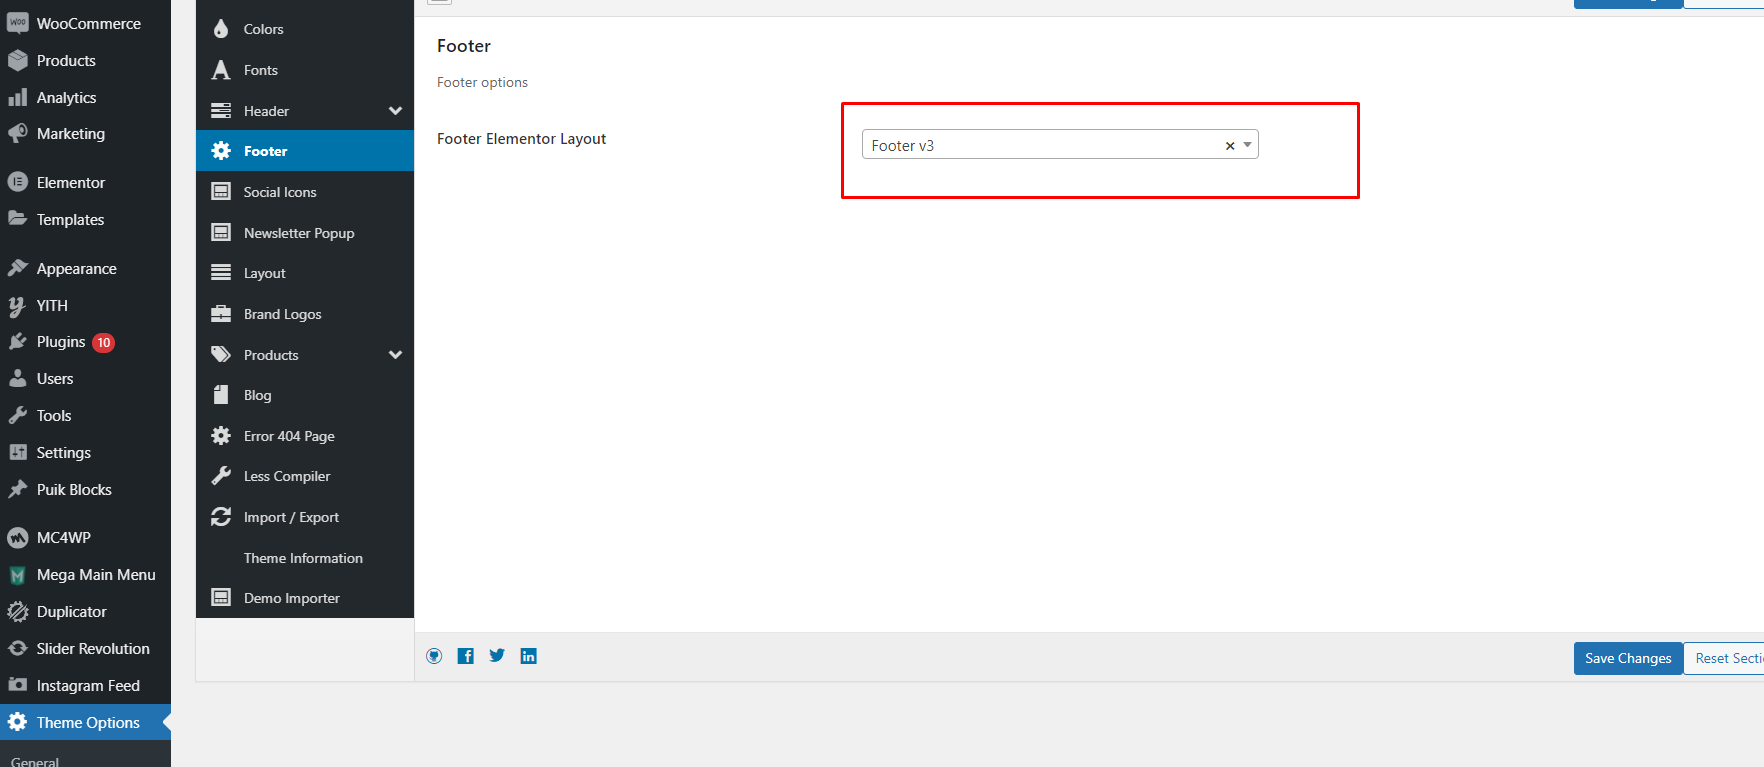1764x767 pixels.
Task: Click the Error 404 Page gear icon
Action: coord(221,436)
